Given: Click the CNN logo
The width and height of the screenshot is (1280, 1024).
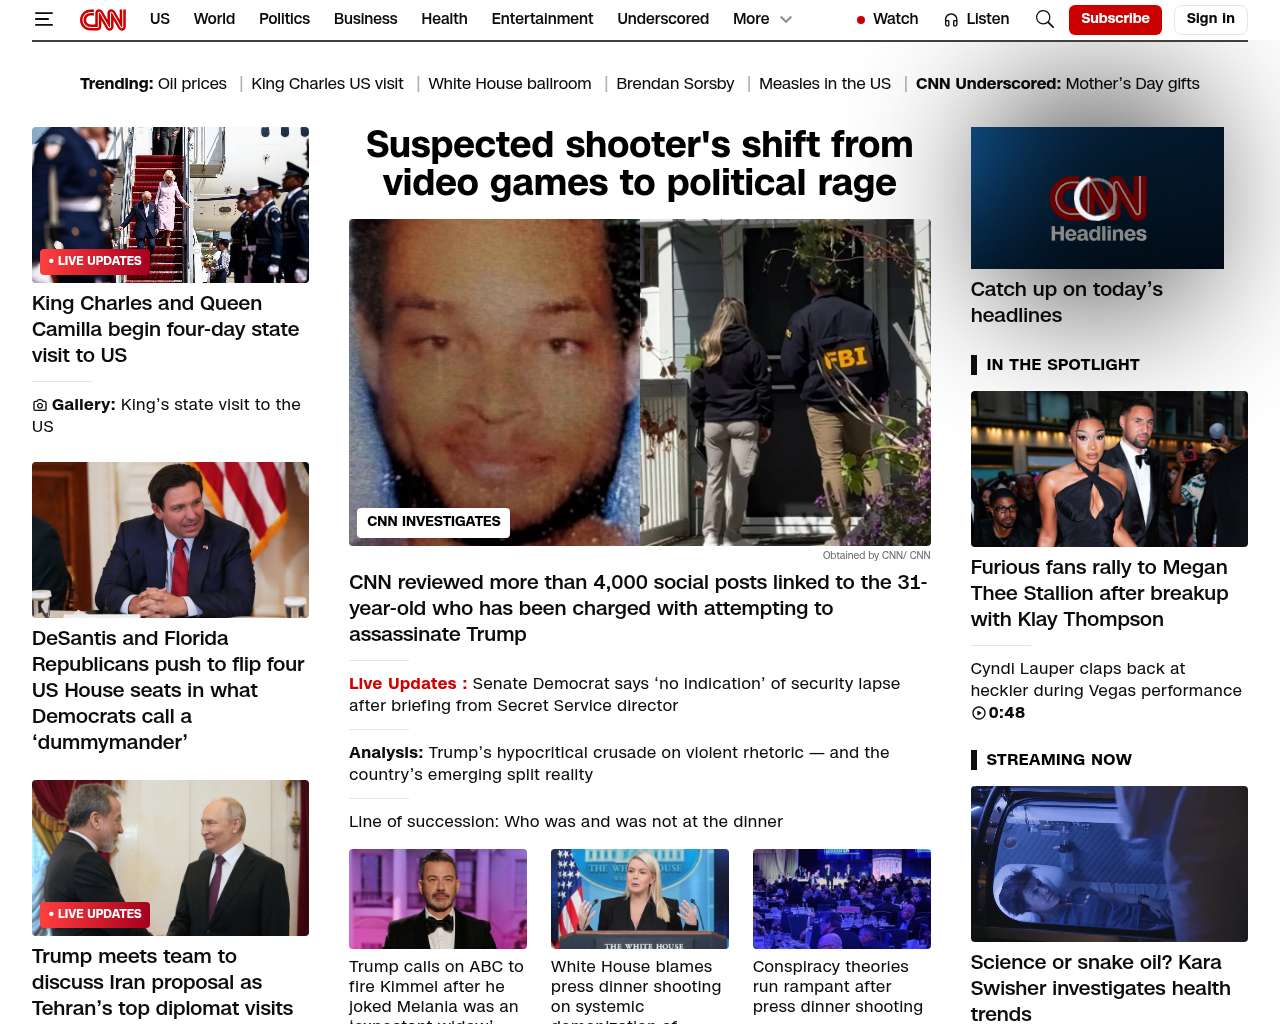Looking at the screenshot, I should click(x=103, y=19).
